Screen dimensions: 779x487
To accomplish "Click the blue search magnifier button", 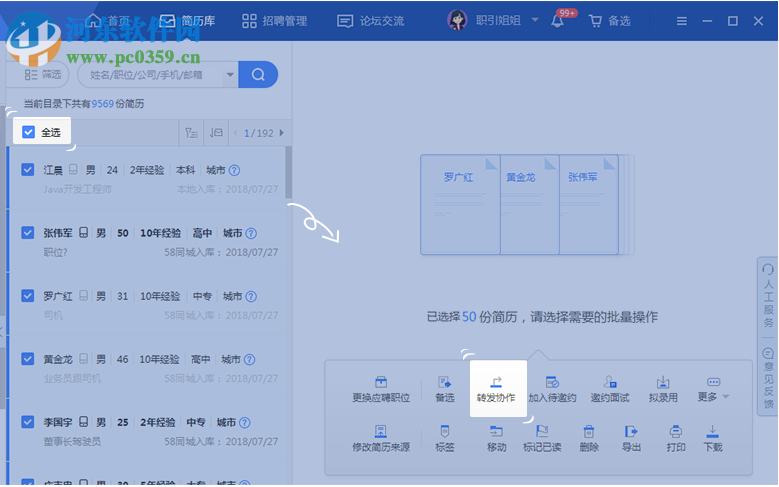I will point(258,75).
